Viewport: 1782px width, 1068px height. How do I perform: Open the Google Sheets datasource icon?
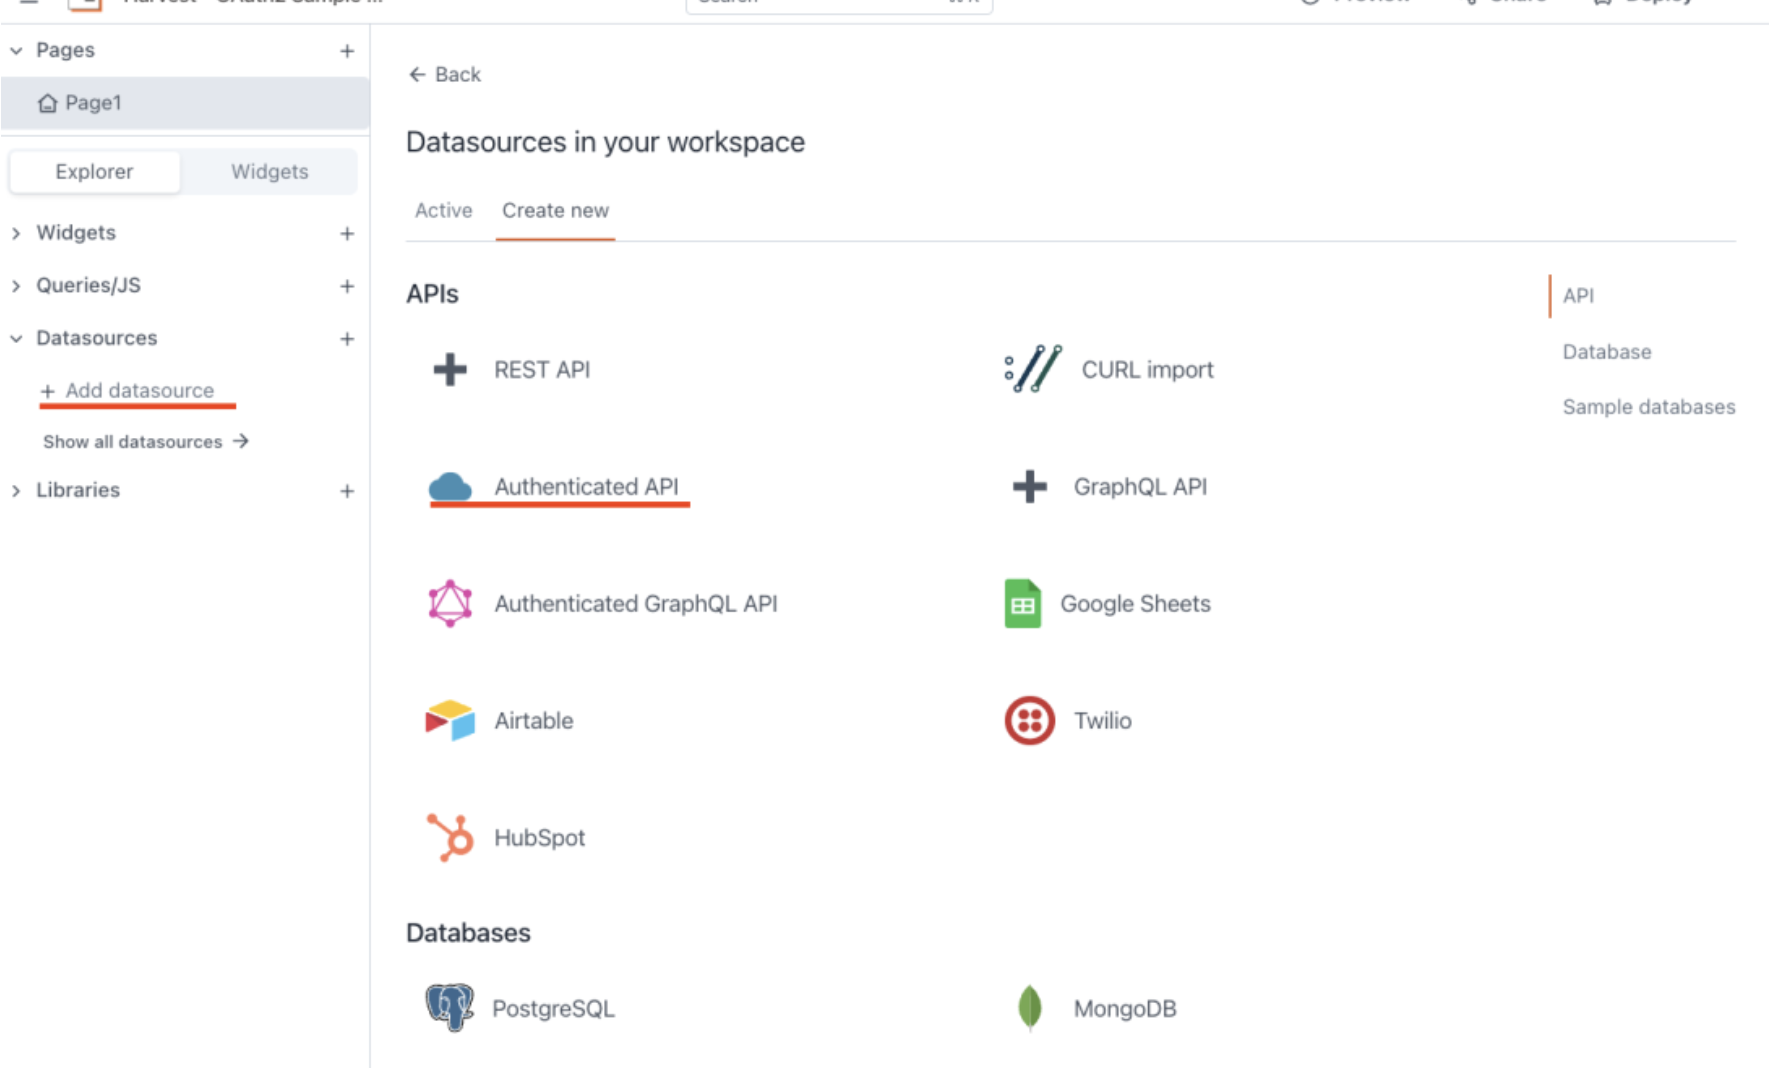point(1022,604)
